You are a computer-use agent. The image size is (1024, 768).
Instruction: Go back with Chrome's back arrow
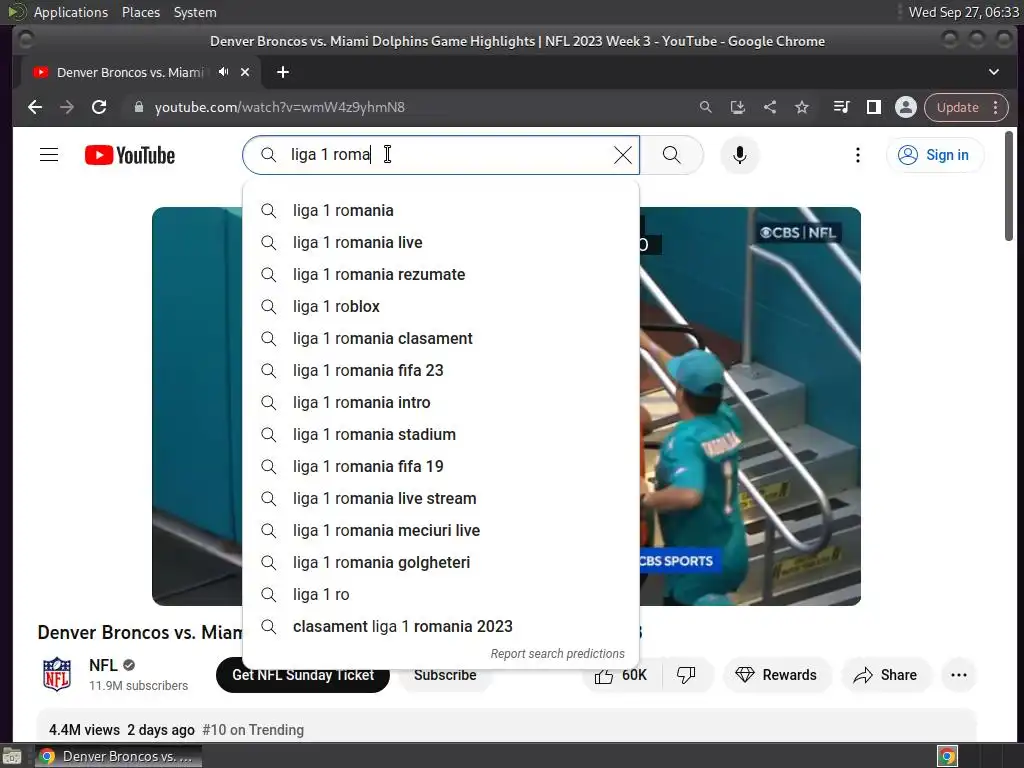tap(35, 107)
